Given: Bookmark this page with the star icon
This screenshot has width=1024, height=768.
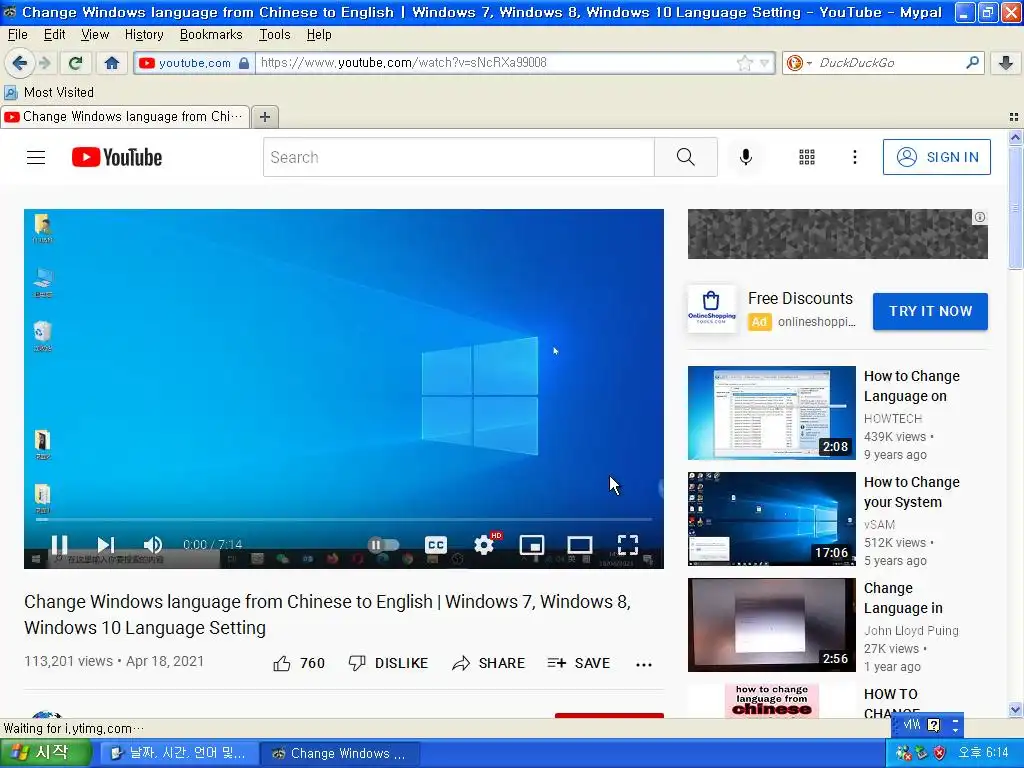Looking at the screenshot, I should pos(744,63).
